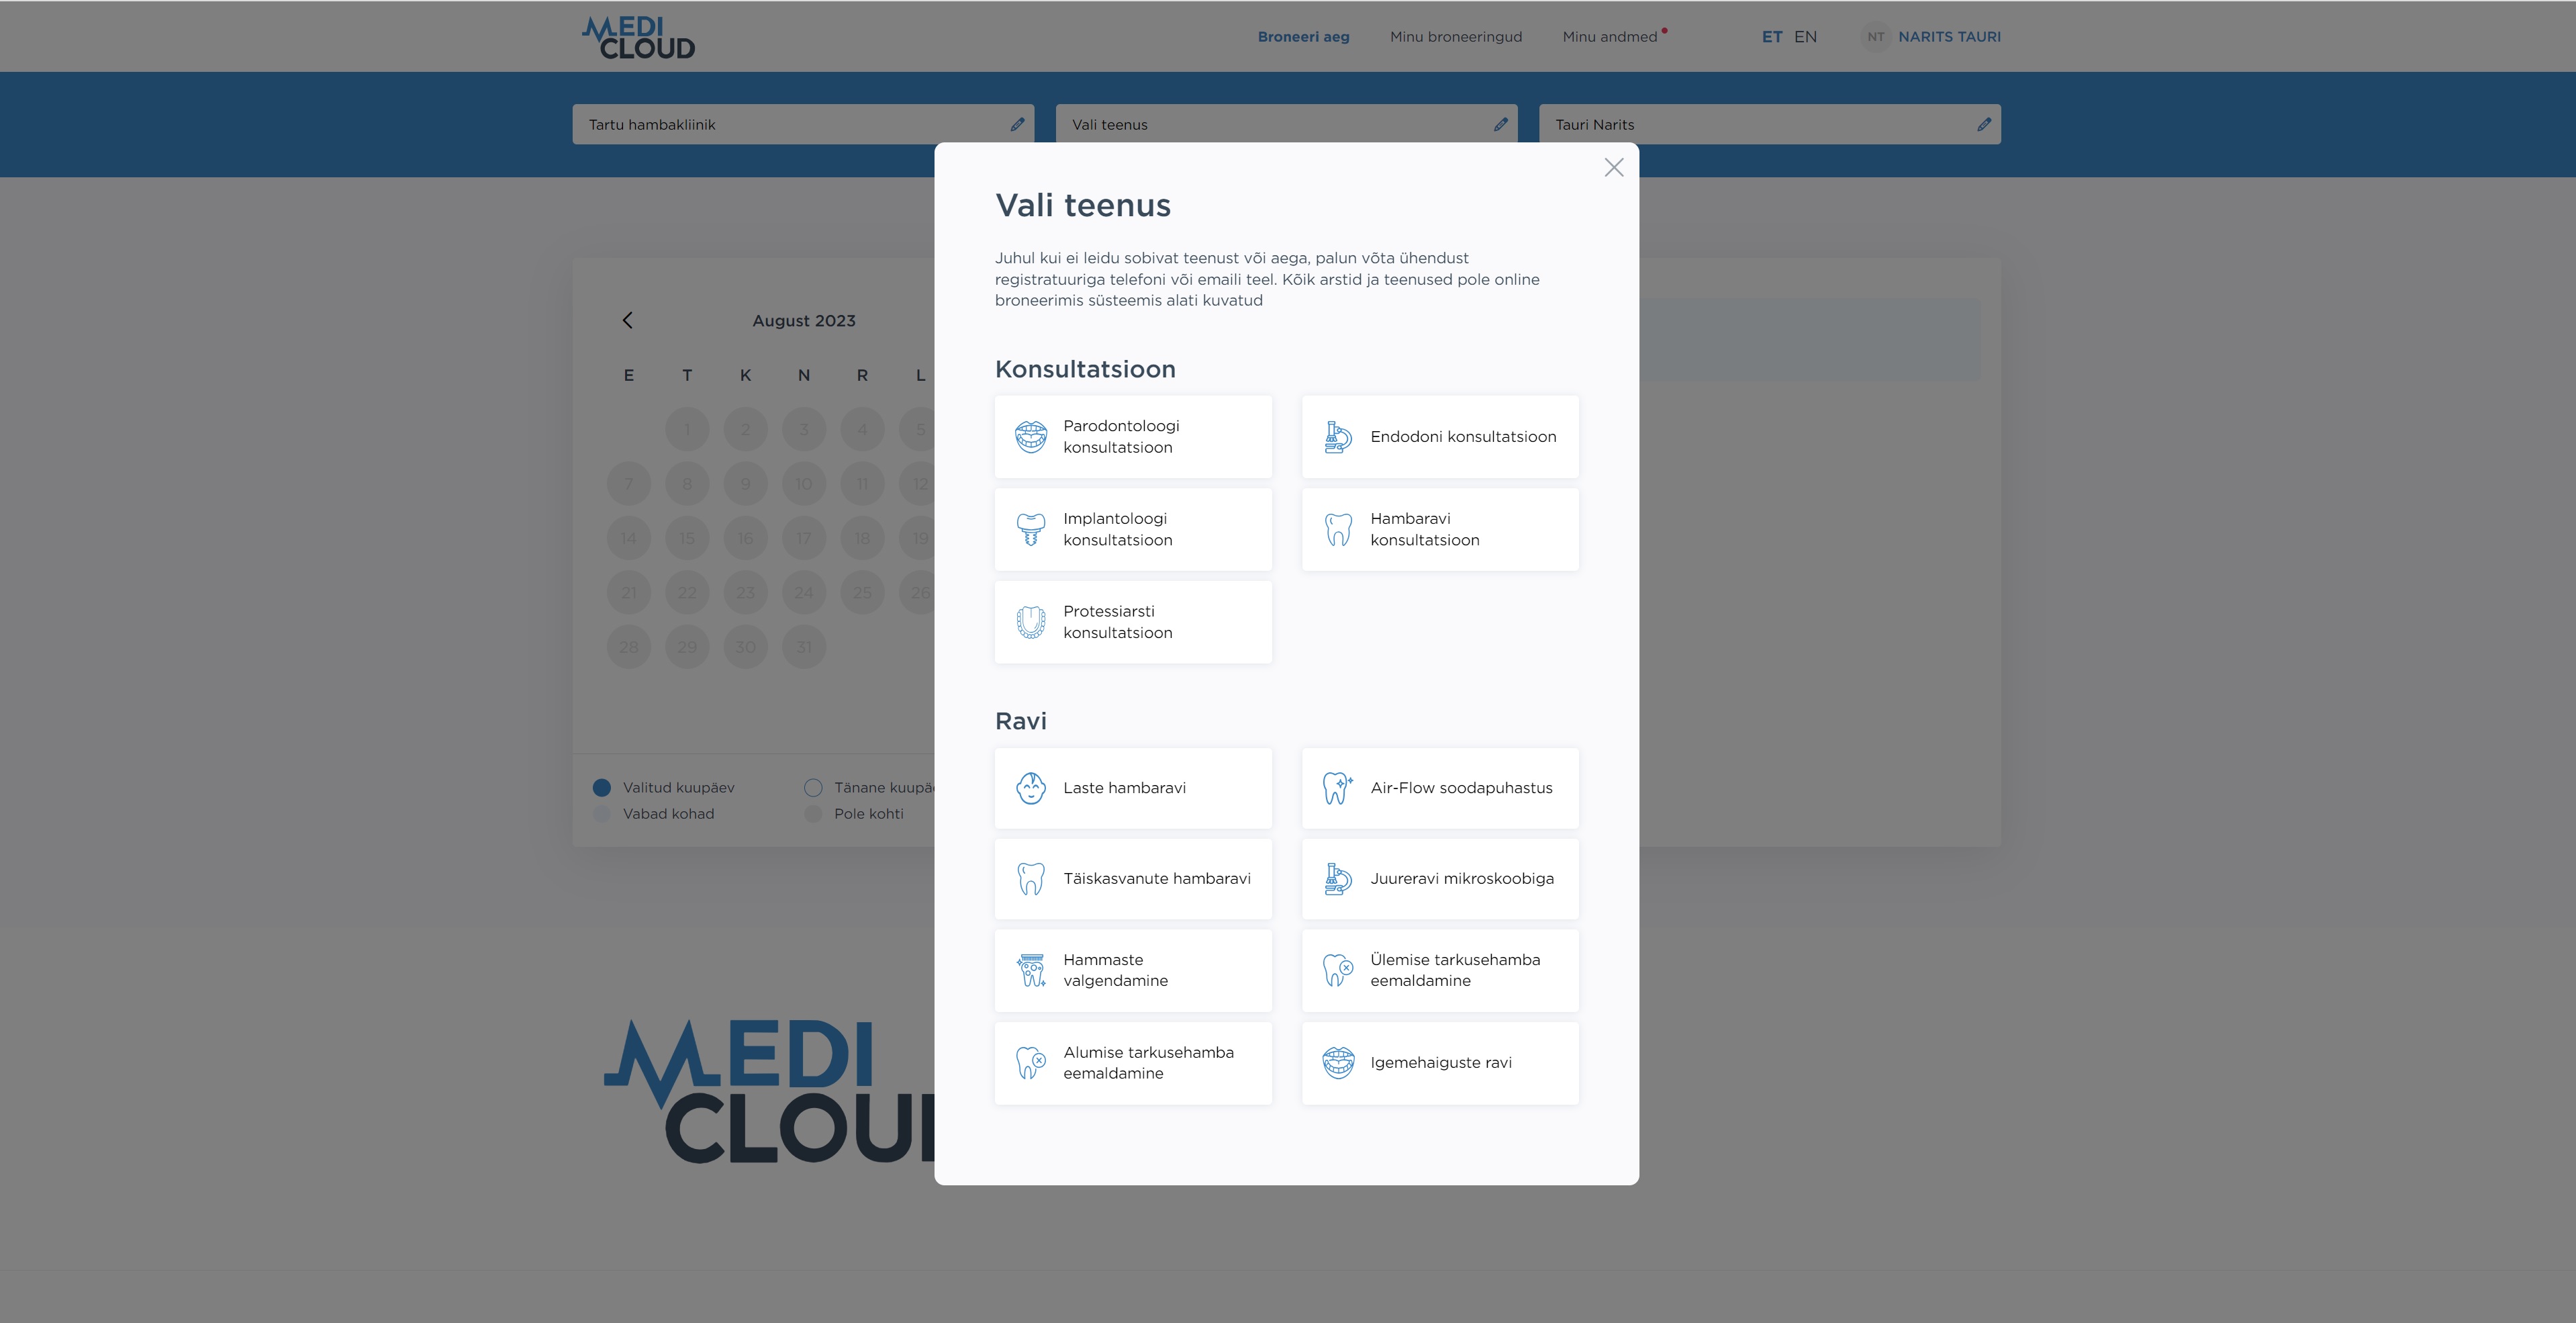Screen dimensions: 2576x1323
Task: Edit the Tauri Narits patient selector
Action: 1983,125
